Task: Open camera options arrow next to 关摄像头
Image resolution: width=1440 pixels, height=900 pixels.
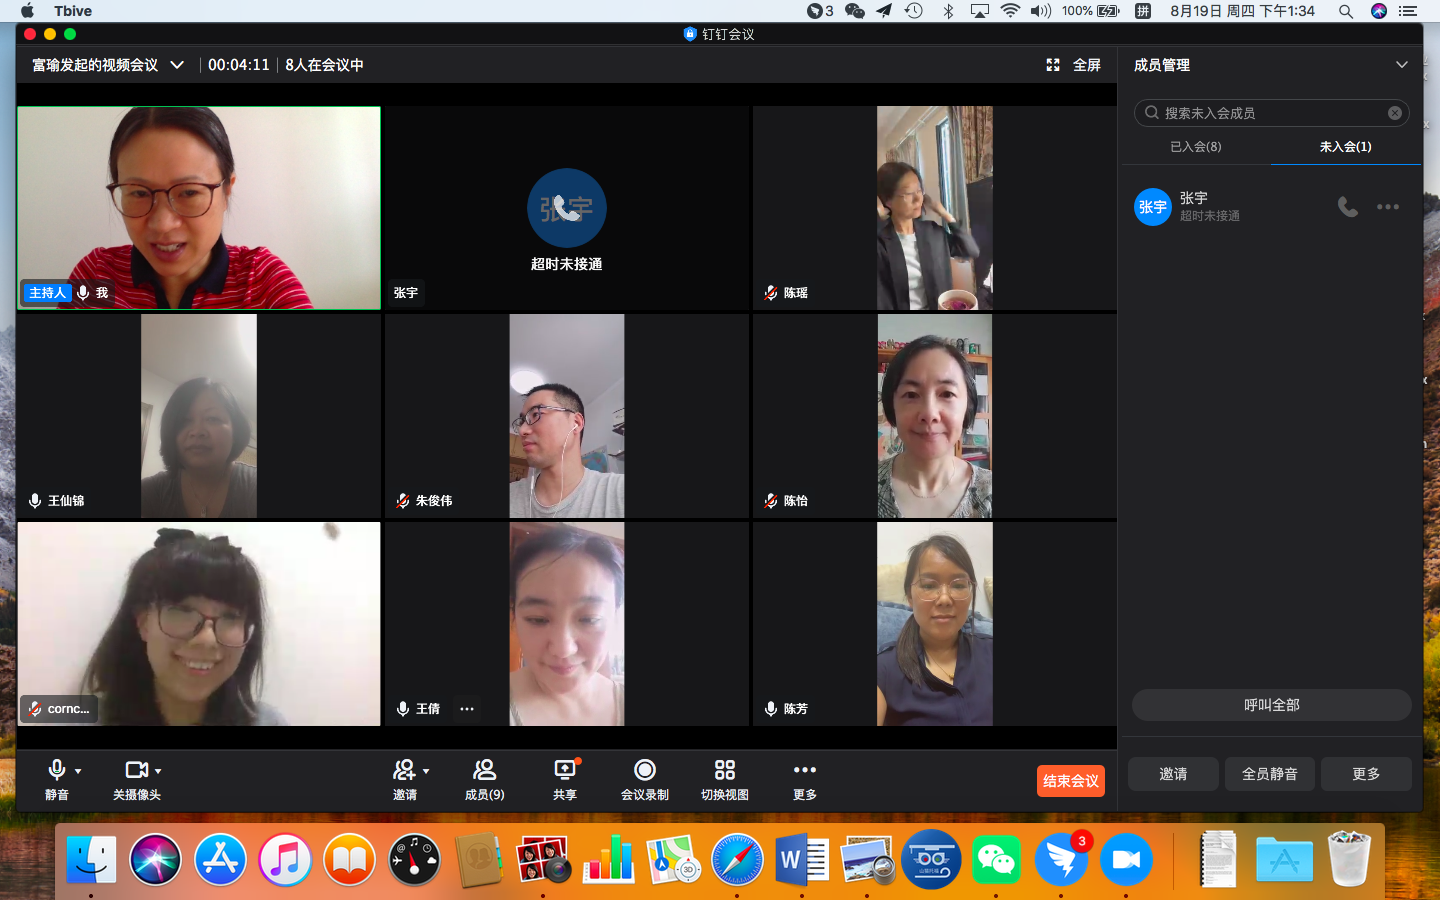Action: (x=158, y=771)
